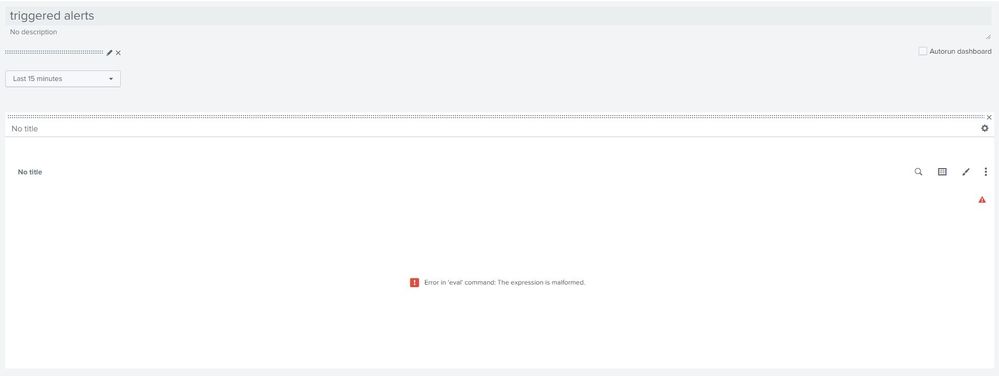Open the search editor magnifier icon
Viewport: 999px width, 376px height.
(918, 171)
